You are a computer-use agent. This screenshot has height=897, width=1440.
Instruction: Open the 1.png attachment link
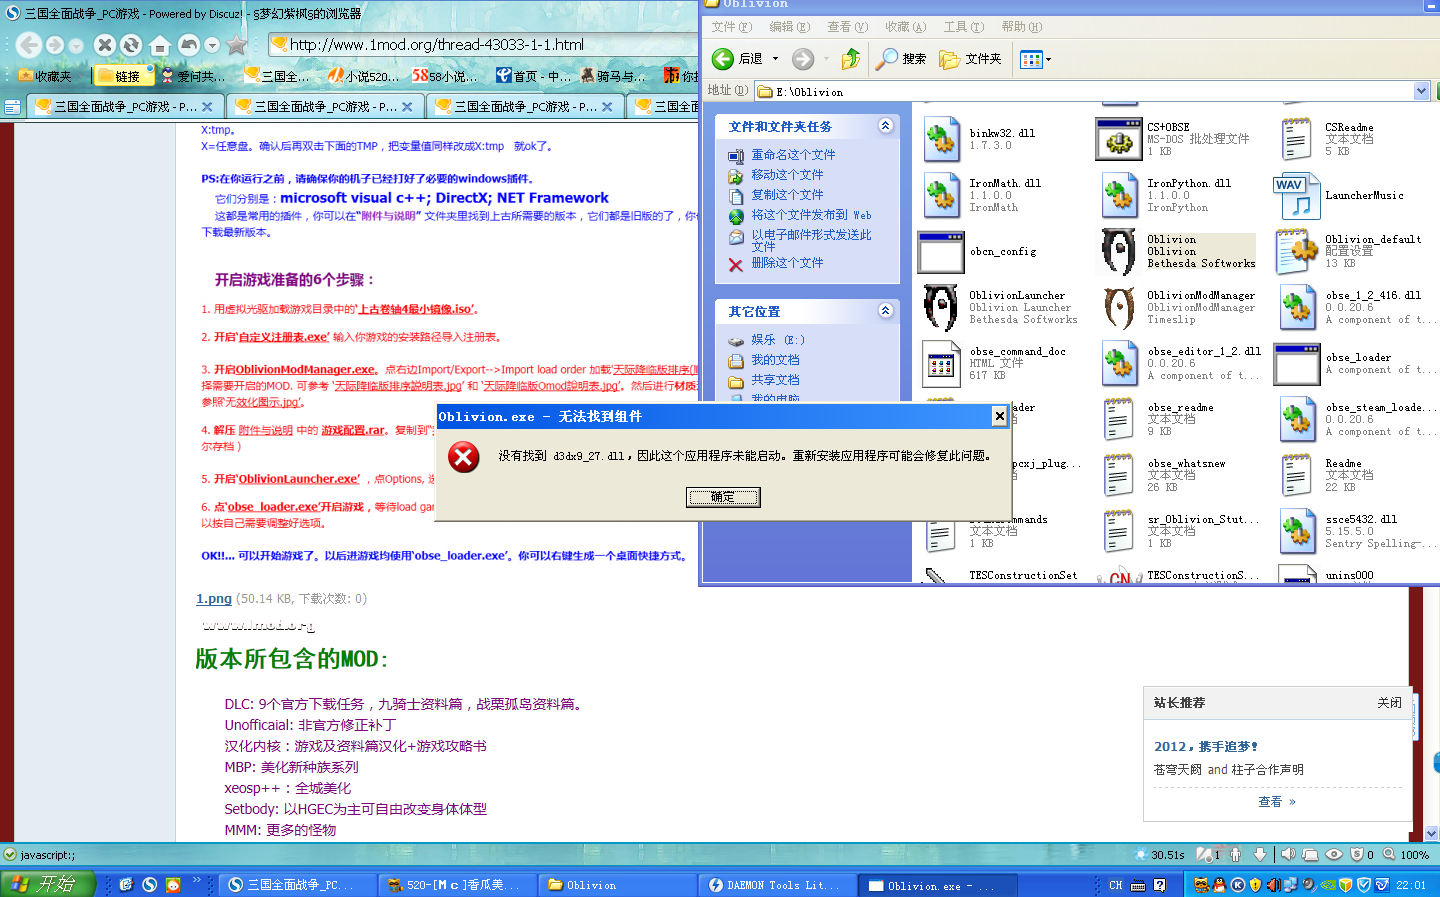click(x=213, y=598)
